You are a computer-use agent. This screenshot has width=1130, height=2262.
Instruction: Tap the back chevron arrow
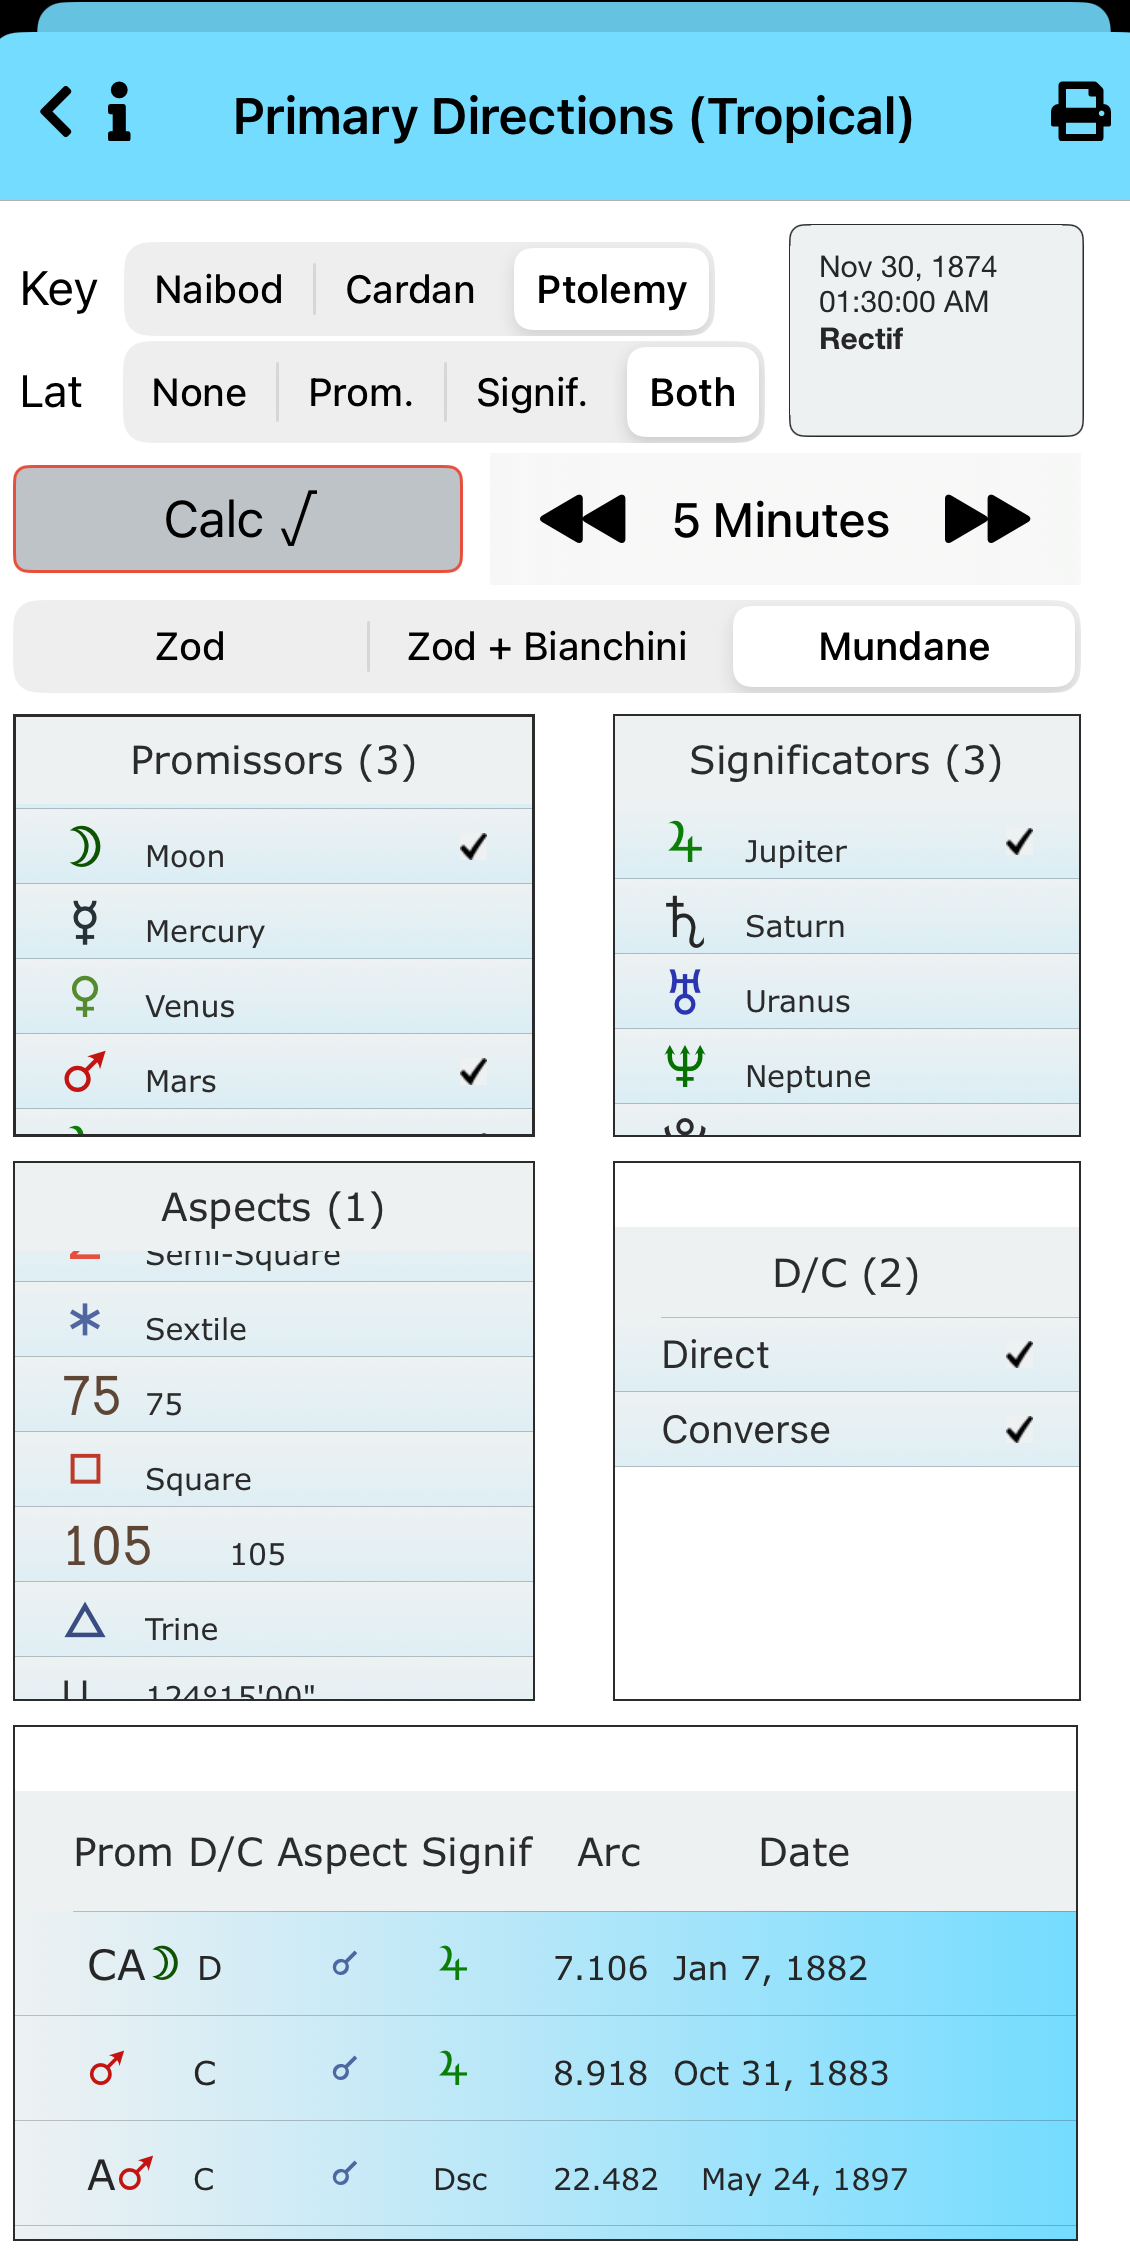coord(57,112)
